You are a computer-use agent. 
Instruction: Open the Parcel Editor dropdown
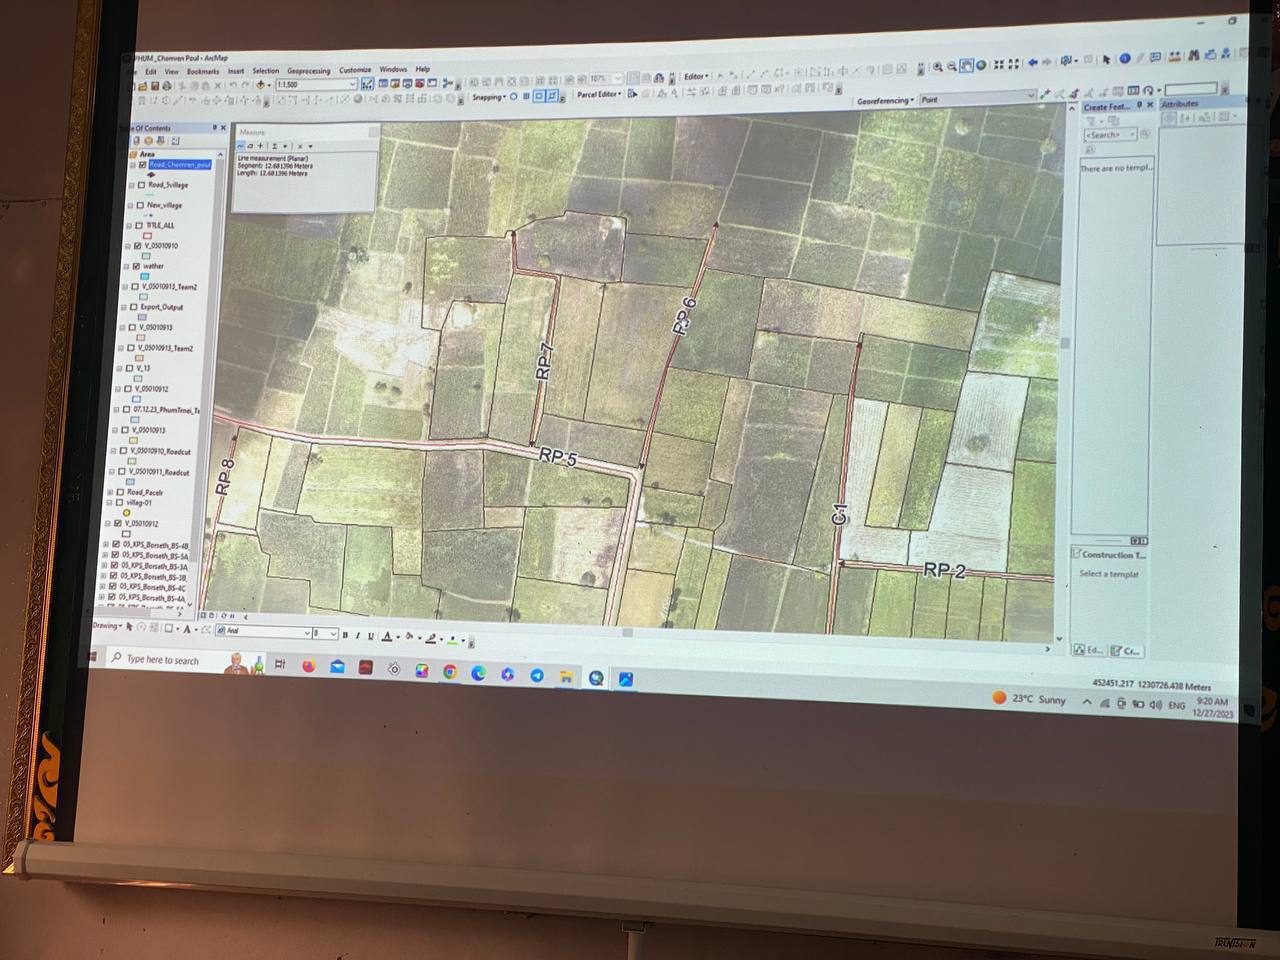pyautogui.click(x=598, y=94)
